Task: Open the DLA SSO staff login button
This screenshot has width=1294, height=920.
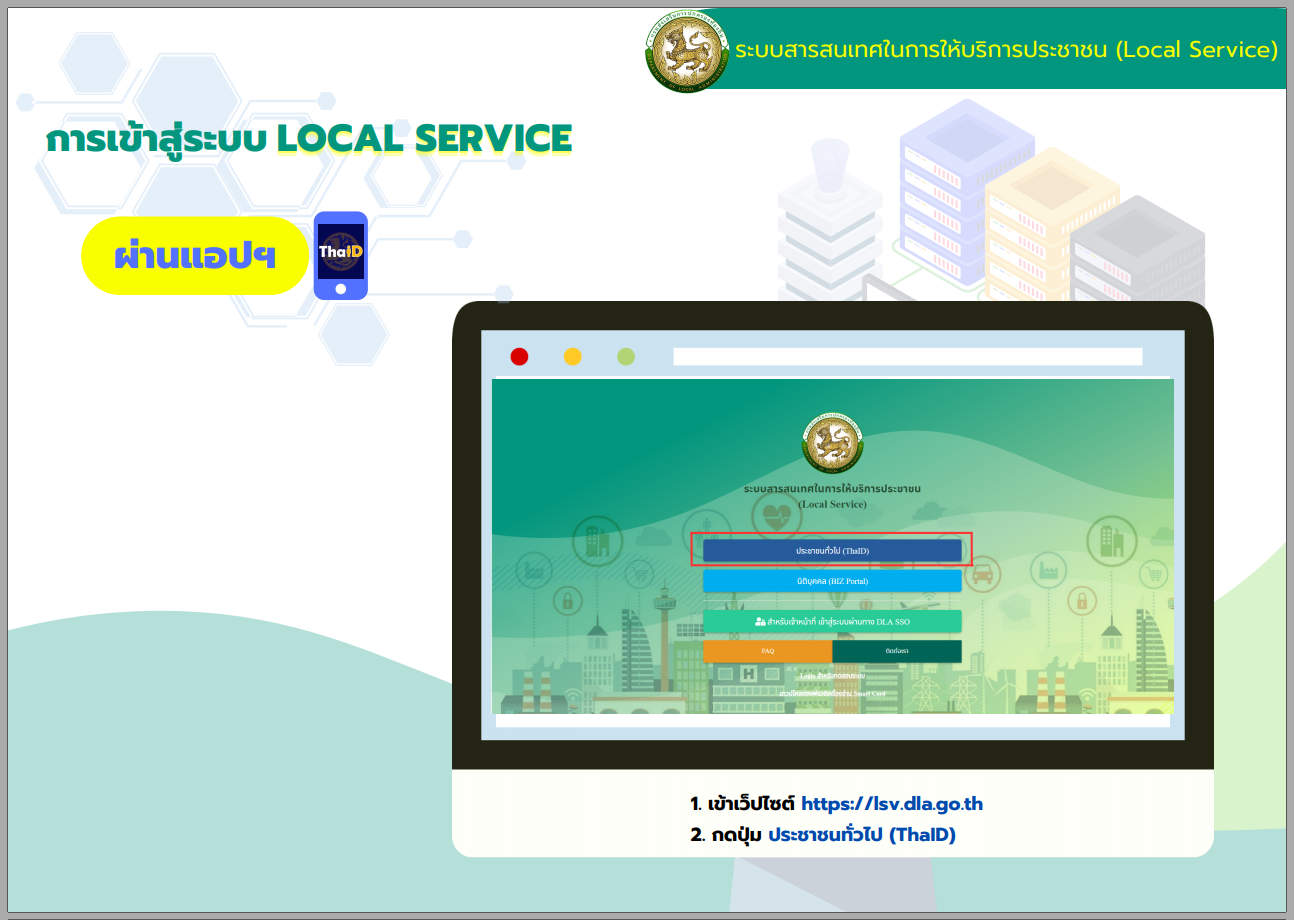Action: [832, 621]
